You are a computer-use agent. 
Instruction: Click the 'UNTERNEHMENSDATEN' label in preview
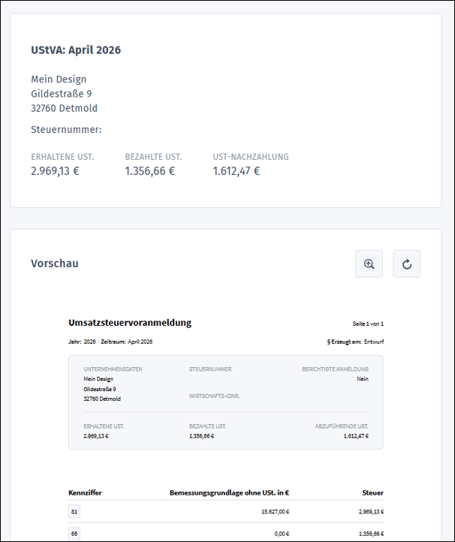click(x=113, y=369)
